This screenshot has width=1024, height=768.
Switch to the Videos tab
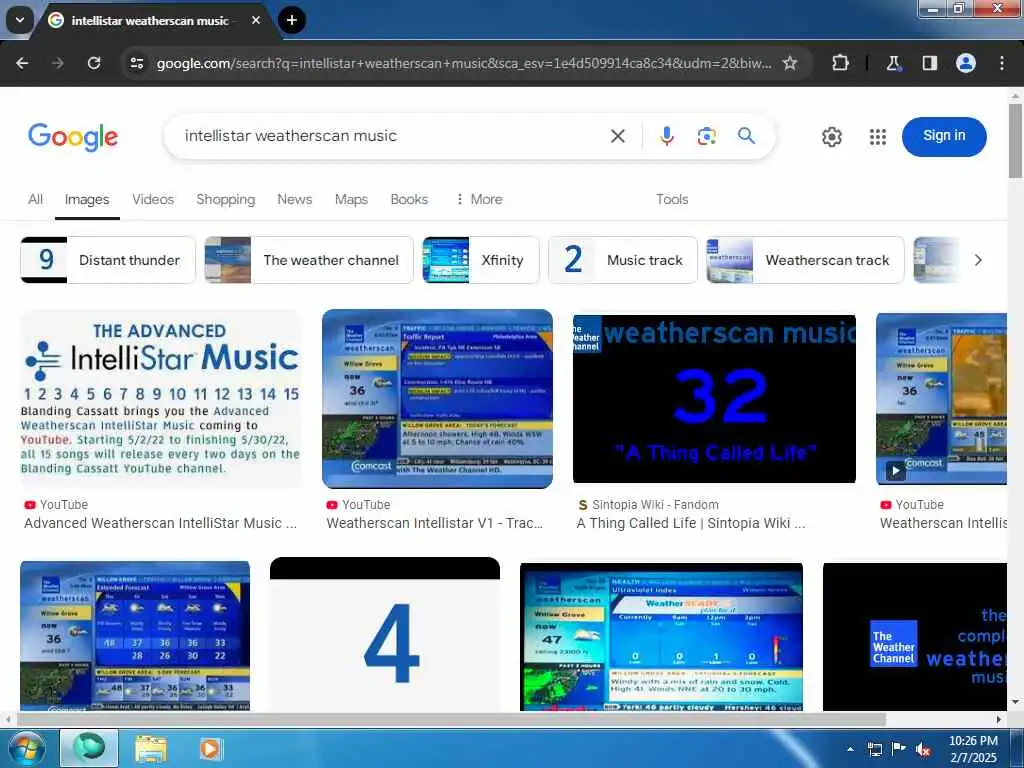click(153, 199)
